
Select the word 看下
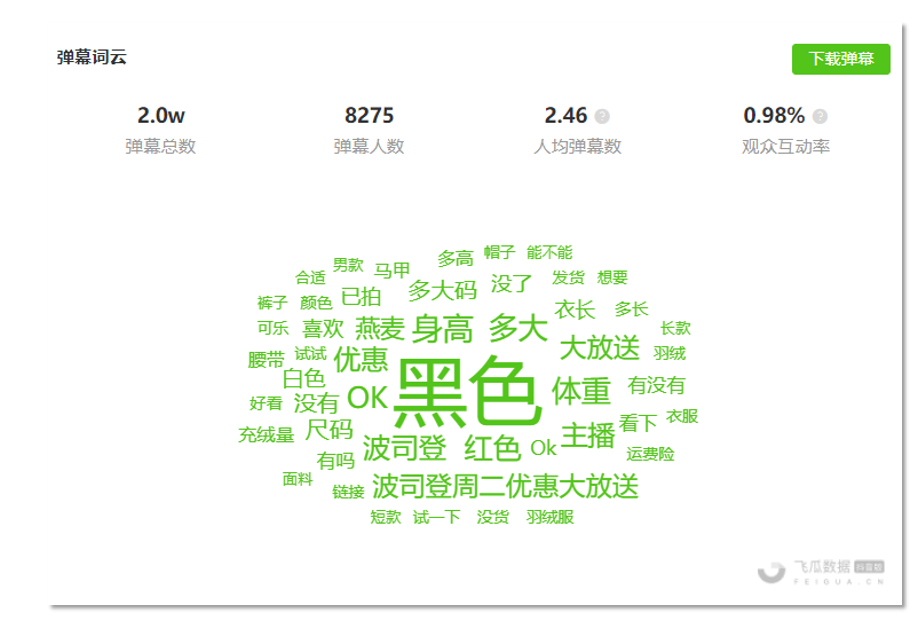tap(638, 423)
